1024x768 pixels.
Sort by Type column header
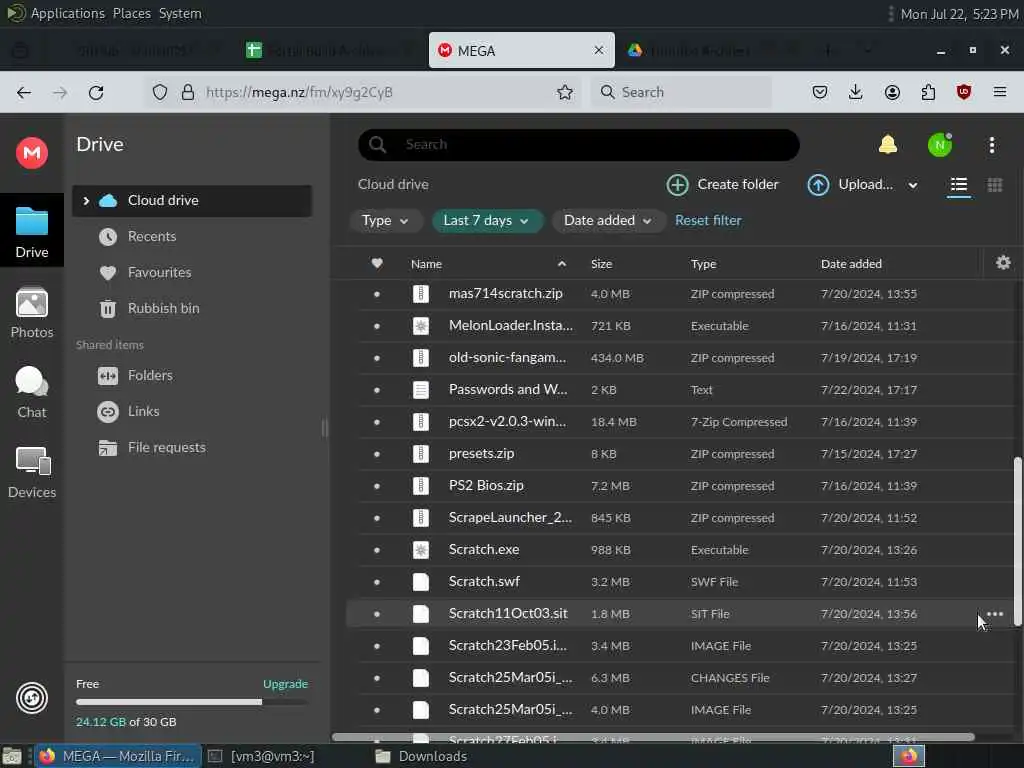coord(703,264)
